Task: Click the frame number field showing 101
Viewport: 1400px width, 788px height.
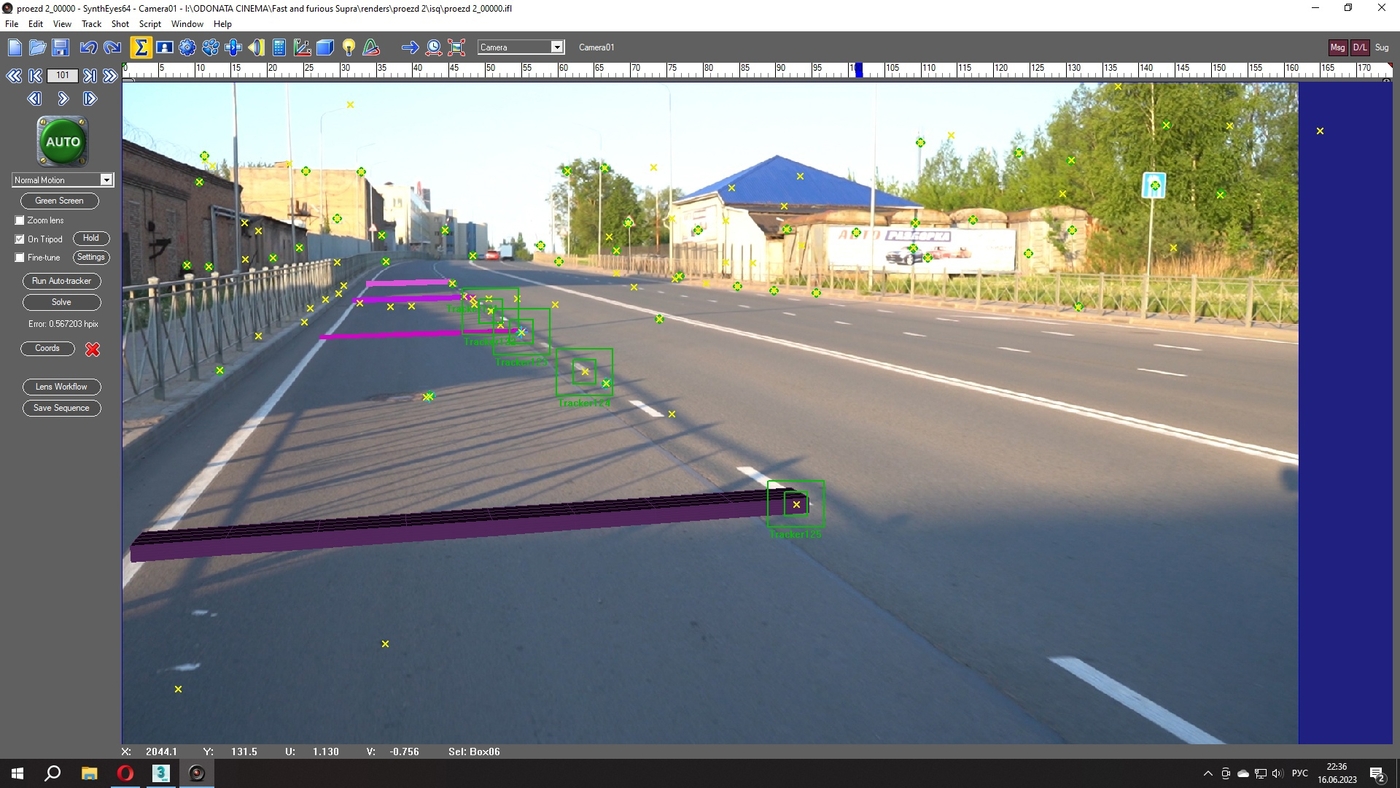Action: [x=62, y=75]
